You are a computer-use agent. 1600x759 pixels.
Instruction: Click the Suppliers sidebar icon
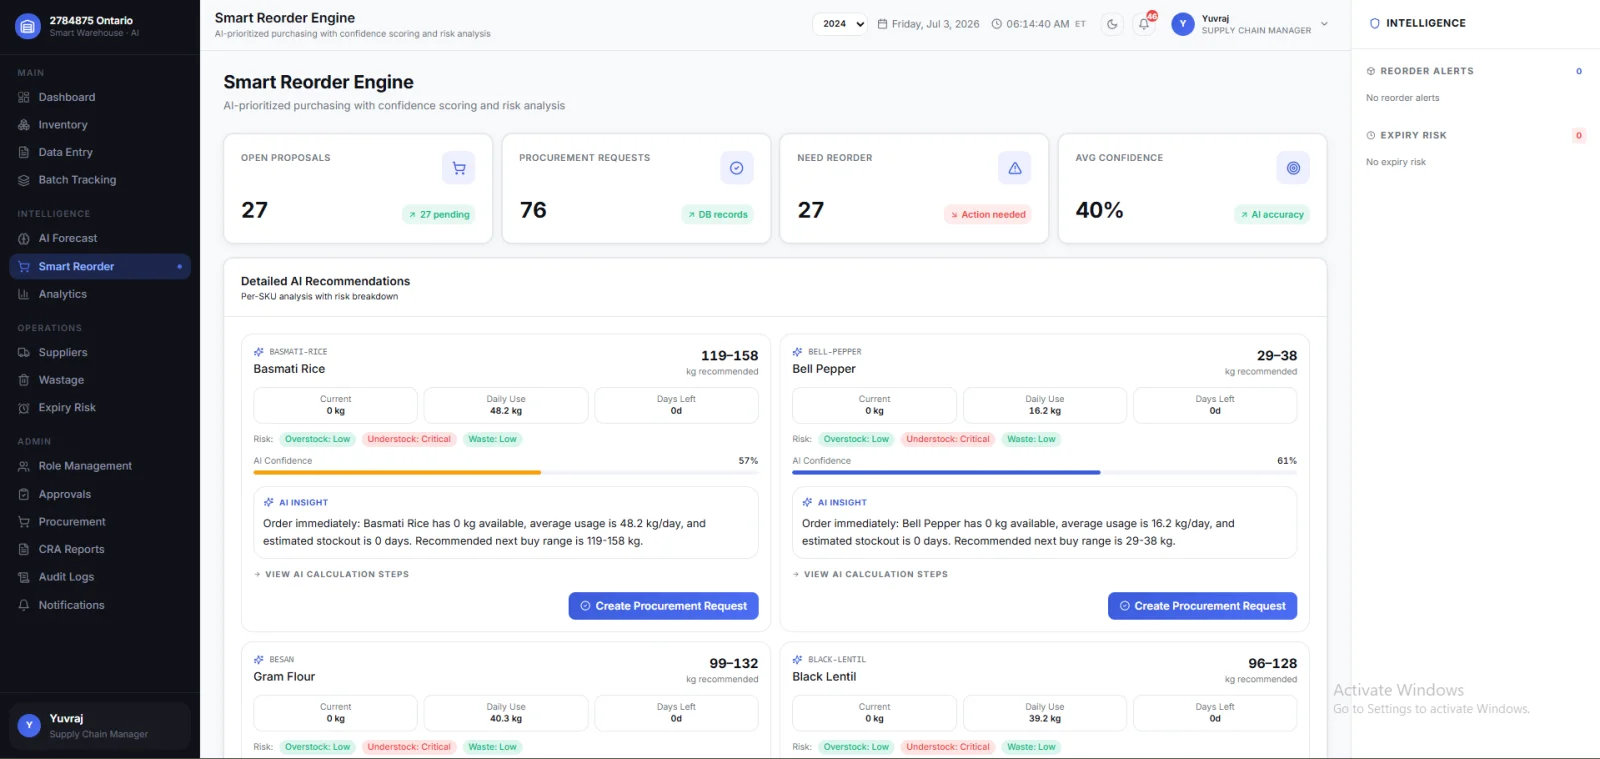pyautogui.click(x=24, y=352)
